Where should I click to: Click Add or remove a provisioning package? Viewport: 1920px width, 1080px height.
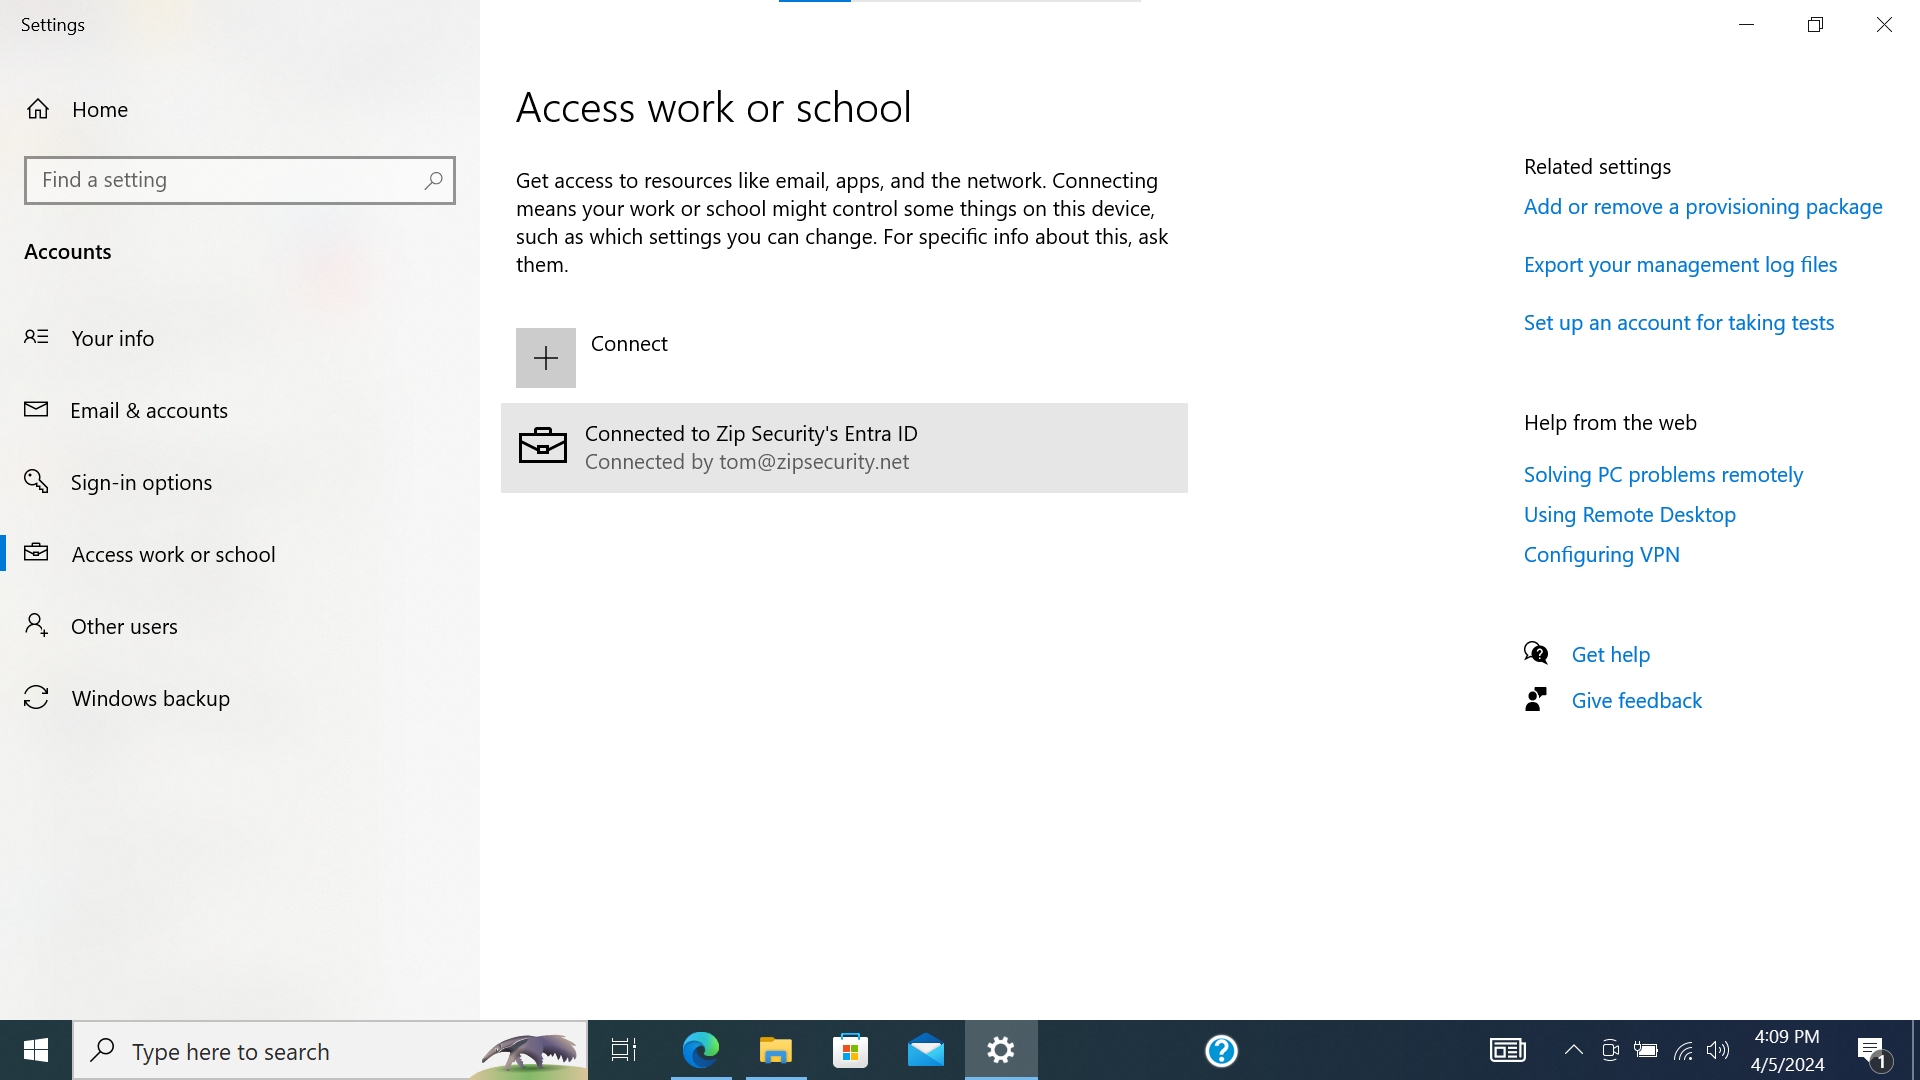pos(1702,207)
